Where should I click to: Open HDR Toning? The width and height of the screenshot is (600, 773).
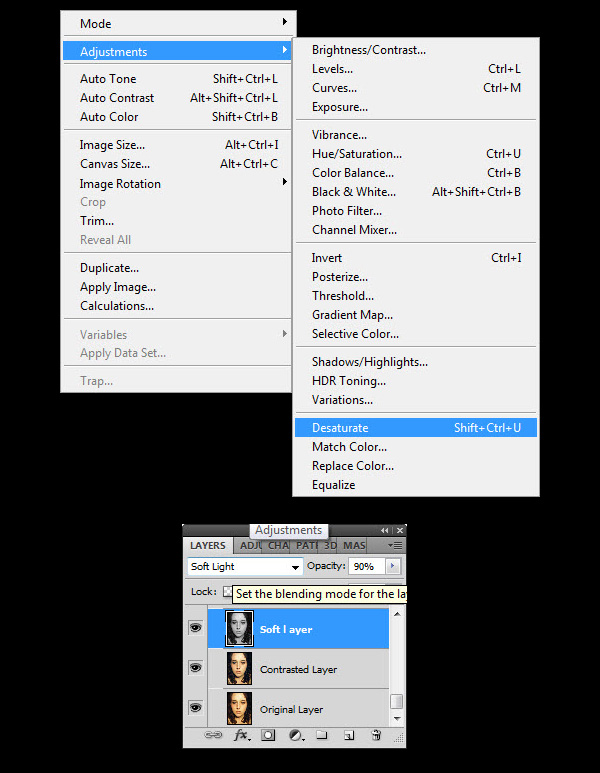click(x=416, y=381)
